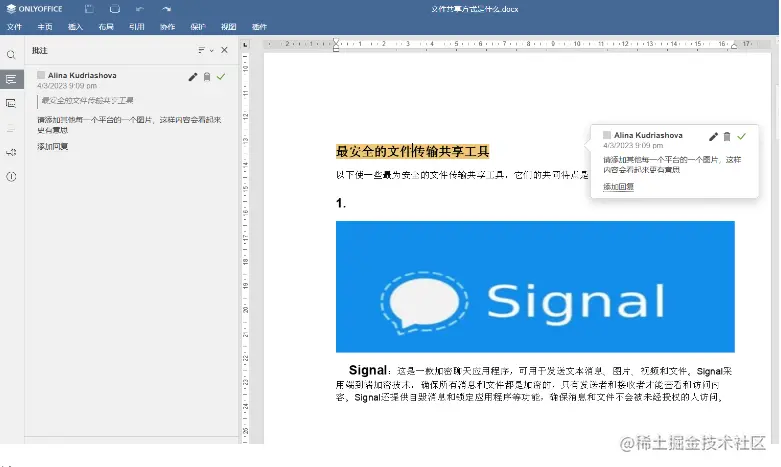The width and height of the screenshot is (781, 467).
Task: Open the 引用 references tab
Action: point(136,27)
